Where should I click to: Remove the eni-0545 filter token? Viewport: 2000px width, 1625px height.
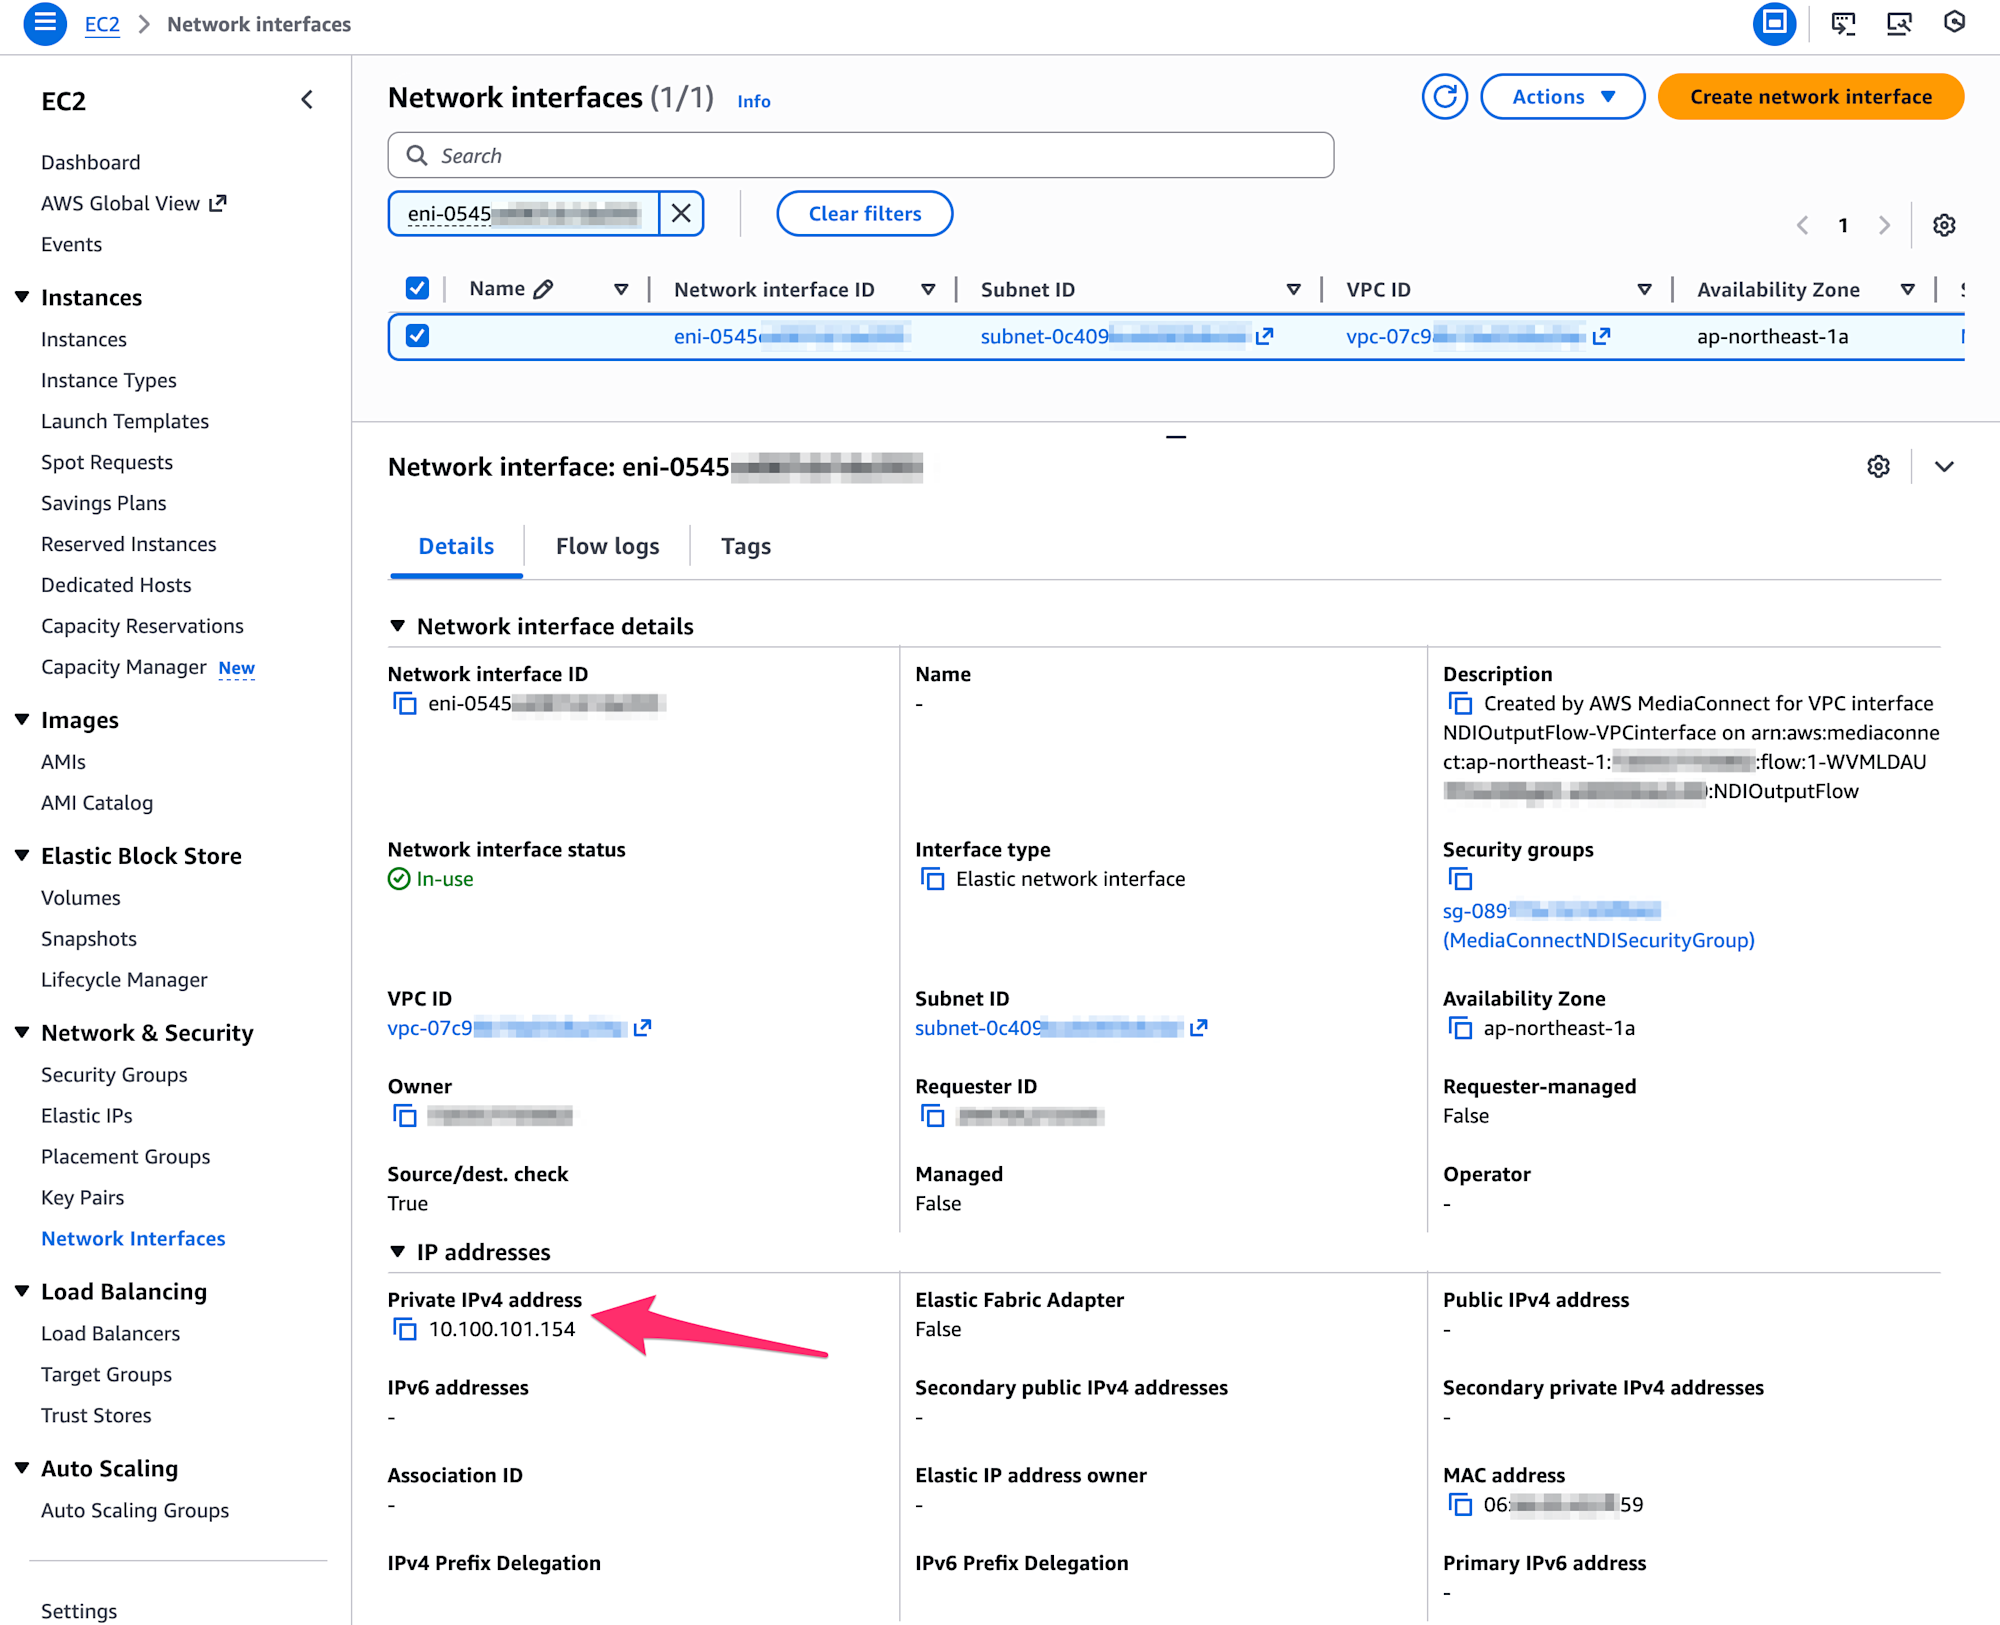pos(681,213)
